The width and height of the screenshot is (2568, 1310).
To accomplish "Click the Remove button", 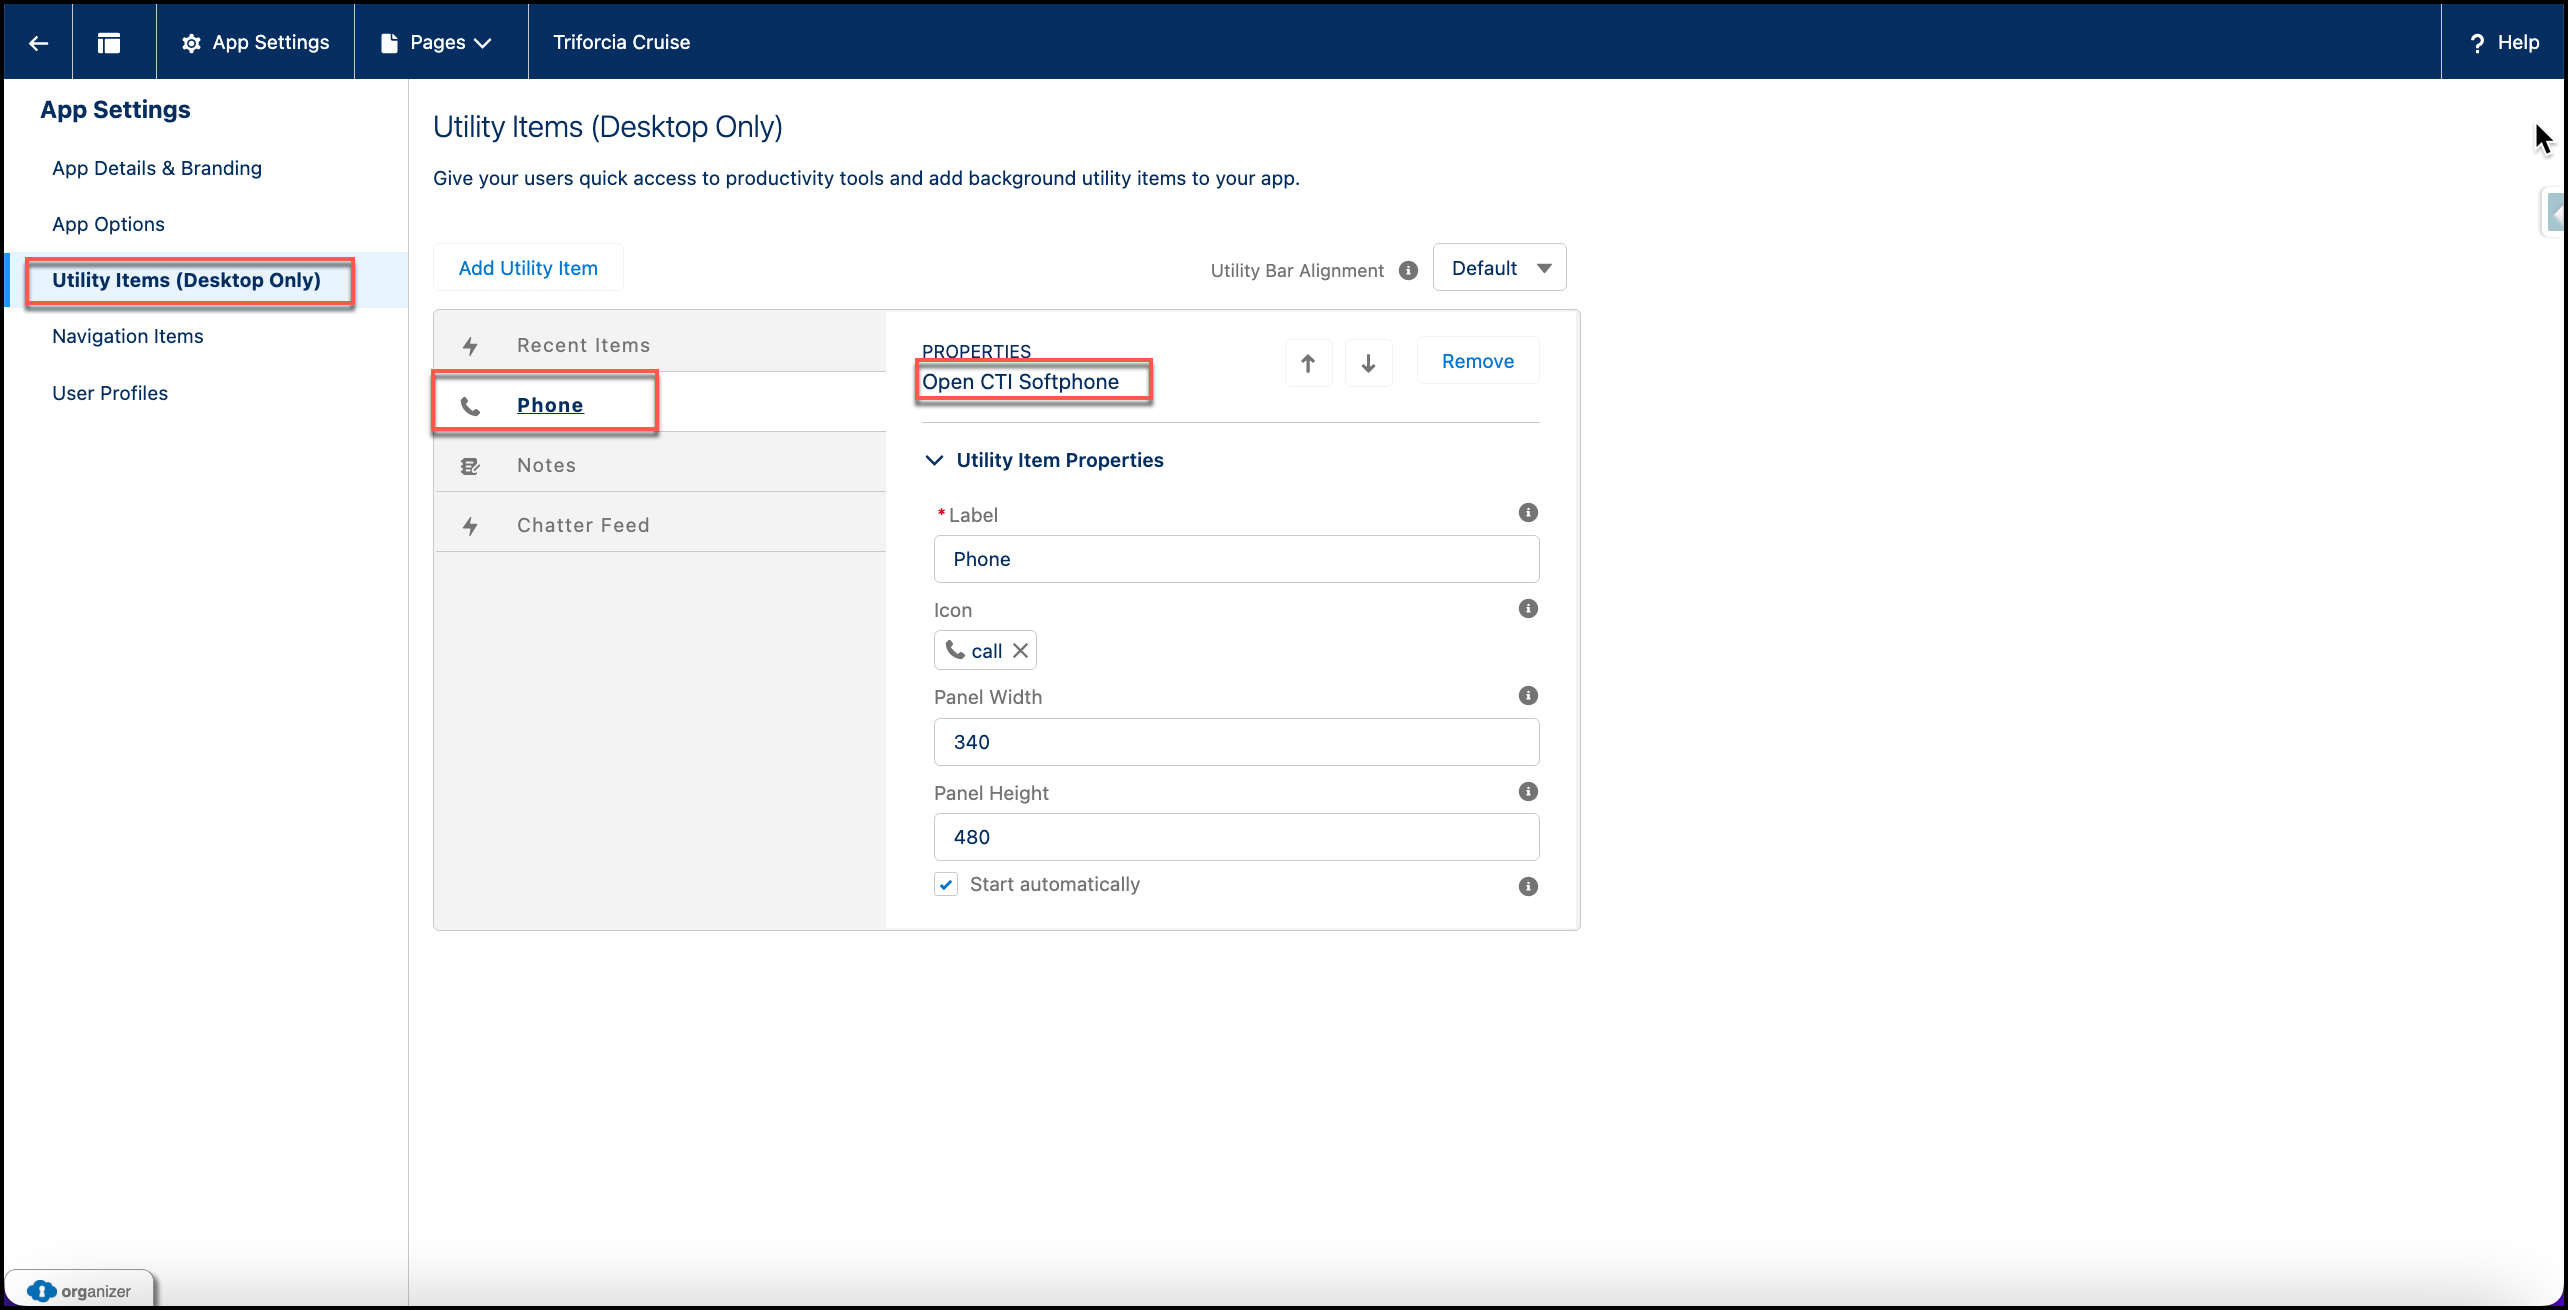I will (x=1477, y=361).
